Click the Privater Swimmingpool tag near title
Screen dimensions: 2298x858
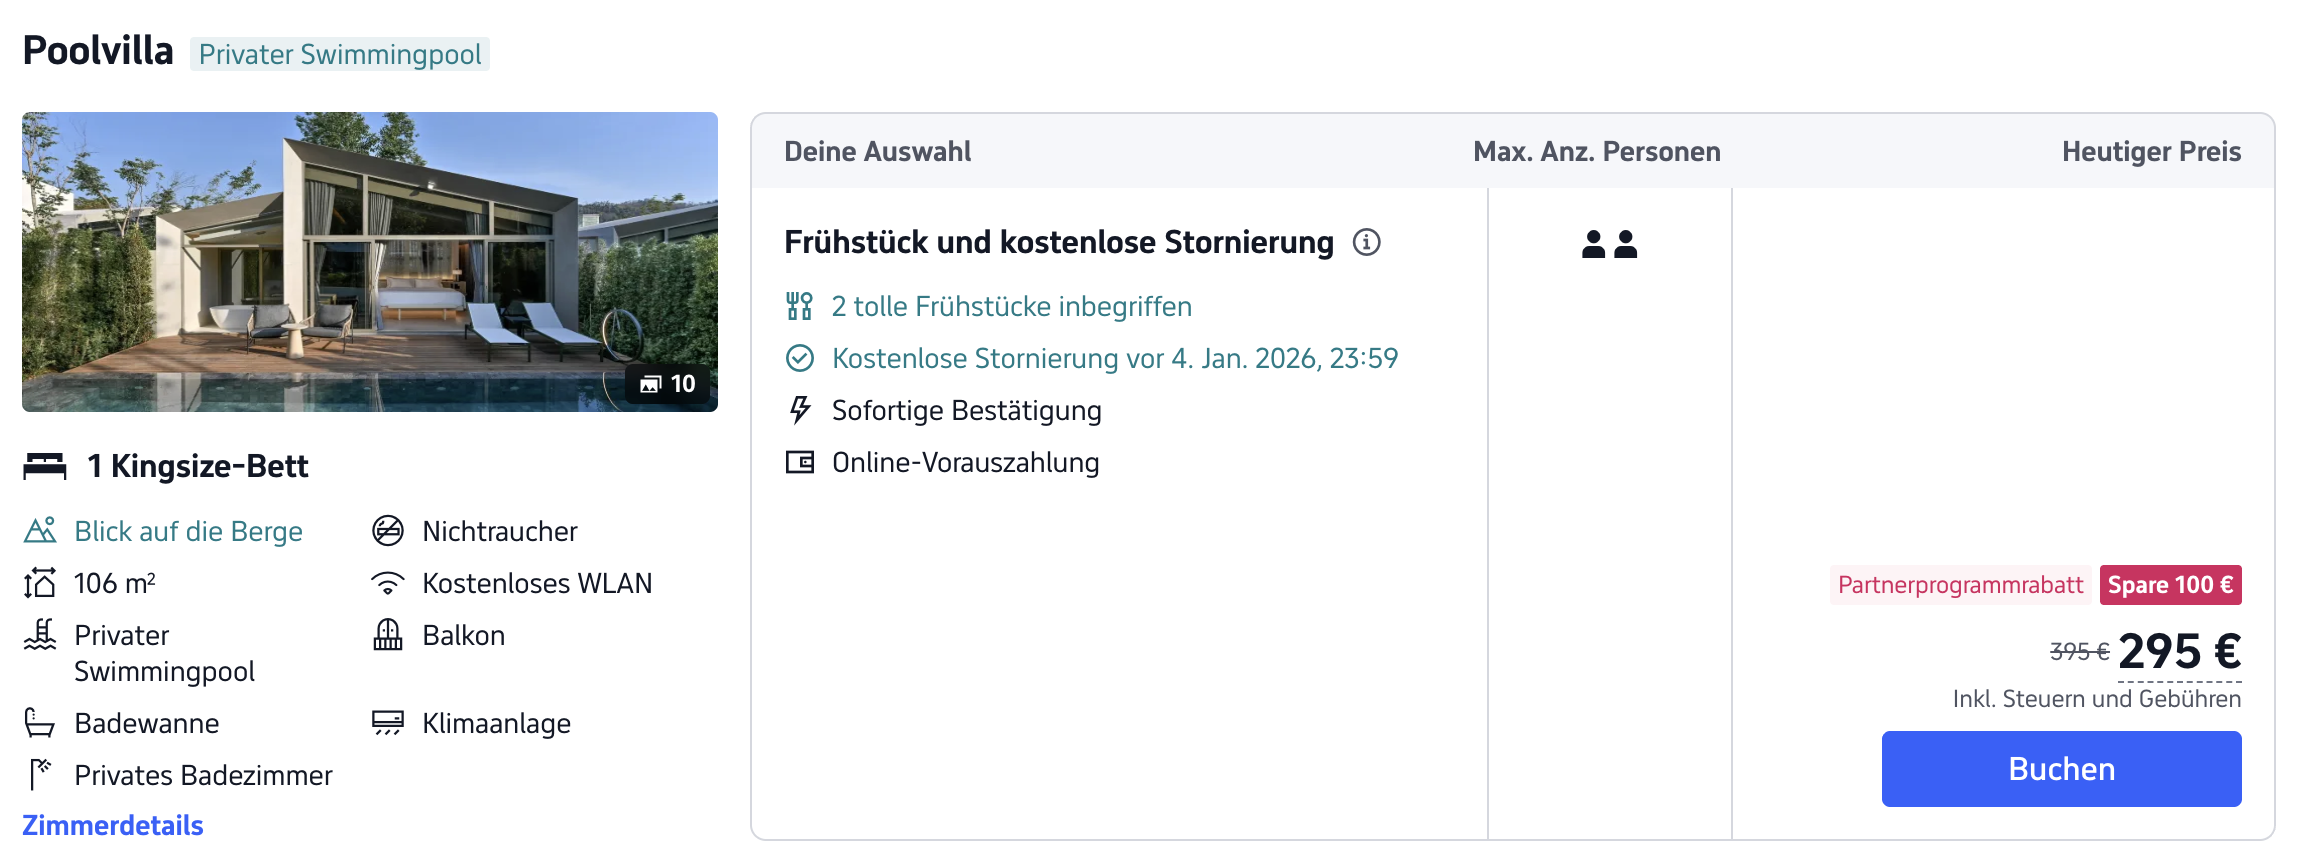pyautogui.click(x=340, y=54)
